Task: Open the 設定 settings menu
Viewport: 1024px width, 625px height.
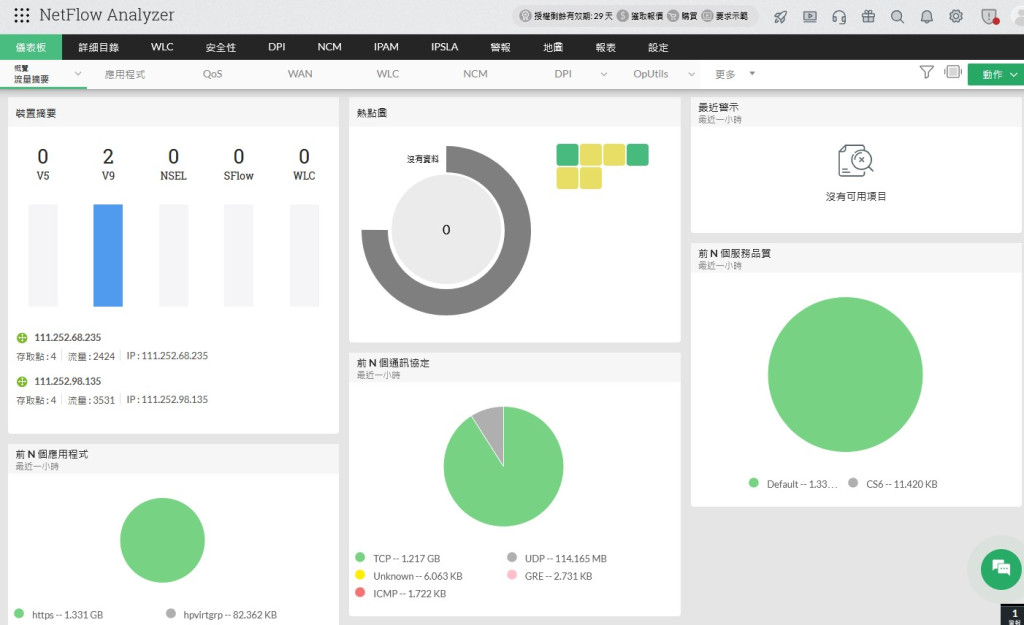Action: click(658, 47)
